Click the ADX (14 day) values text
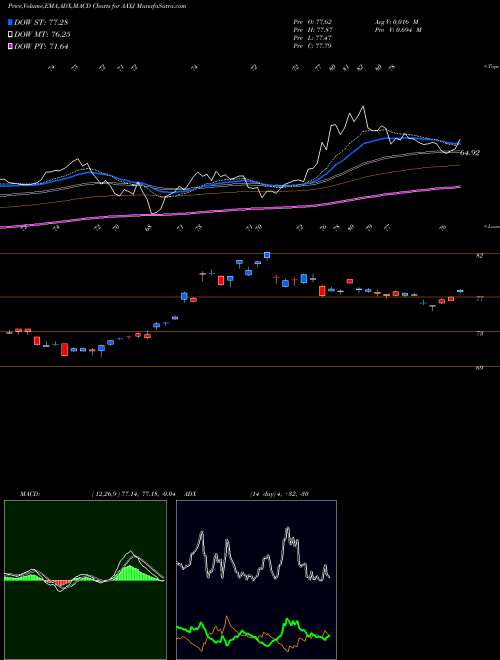This screenshot has height=660, width=500. click(x=279, y=494)
